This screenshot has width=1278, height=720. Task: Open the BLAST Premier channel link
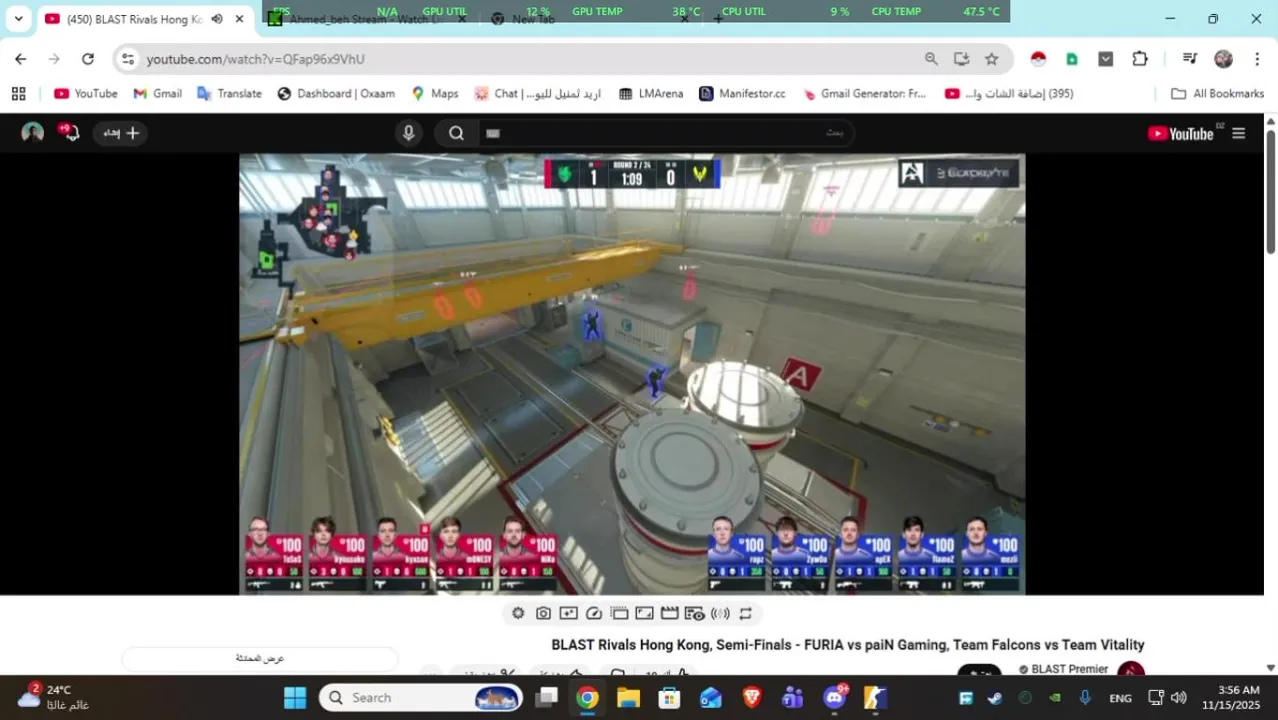(1069, 669)
